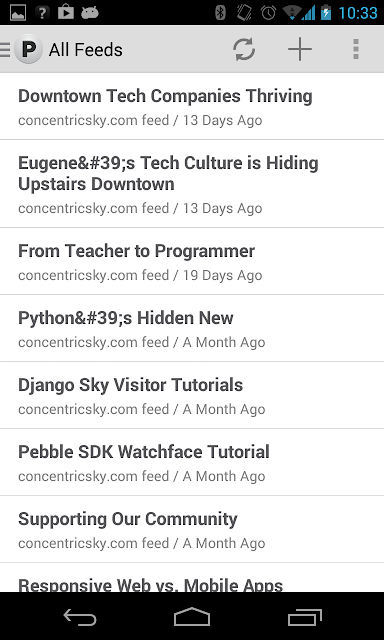Tap the Android home button
This screenshot has height=640, width=384.
[x=192, y=617]
